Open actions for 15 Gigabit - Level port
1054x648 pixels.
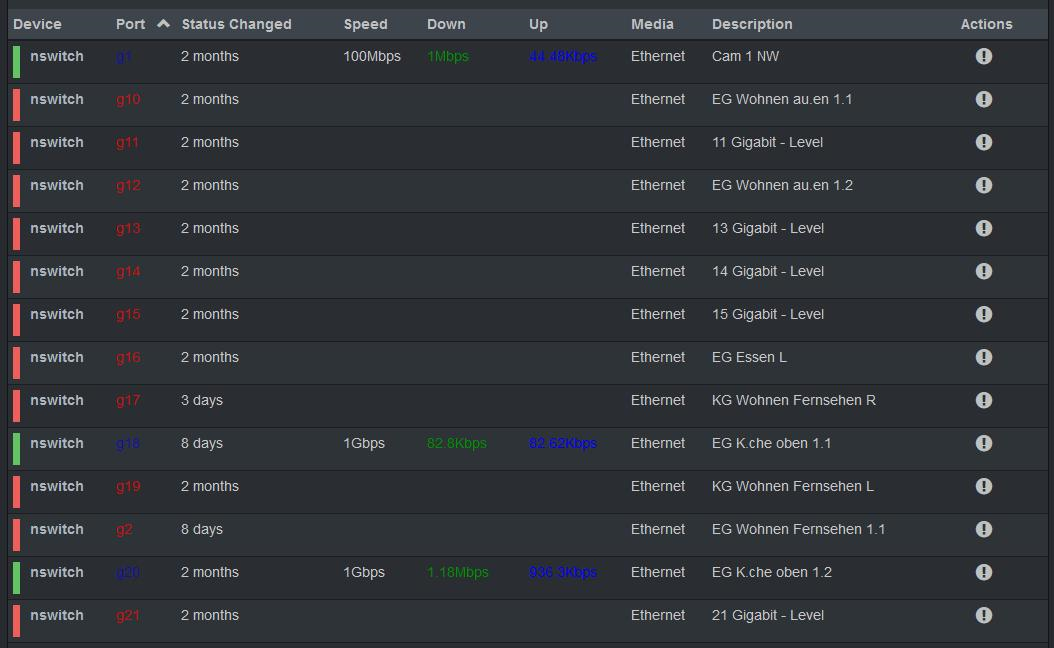(984, 314)
